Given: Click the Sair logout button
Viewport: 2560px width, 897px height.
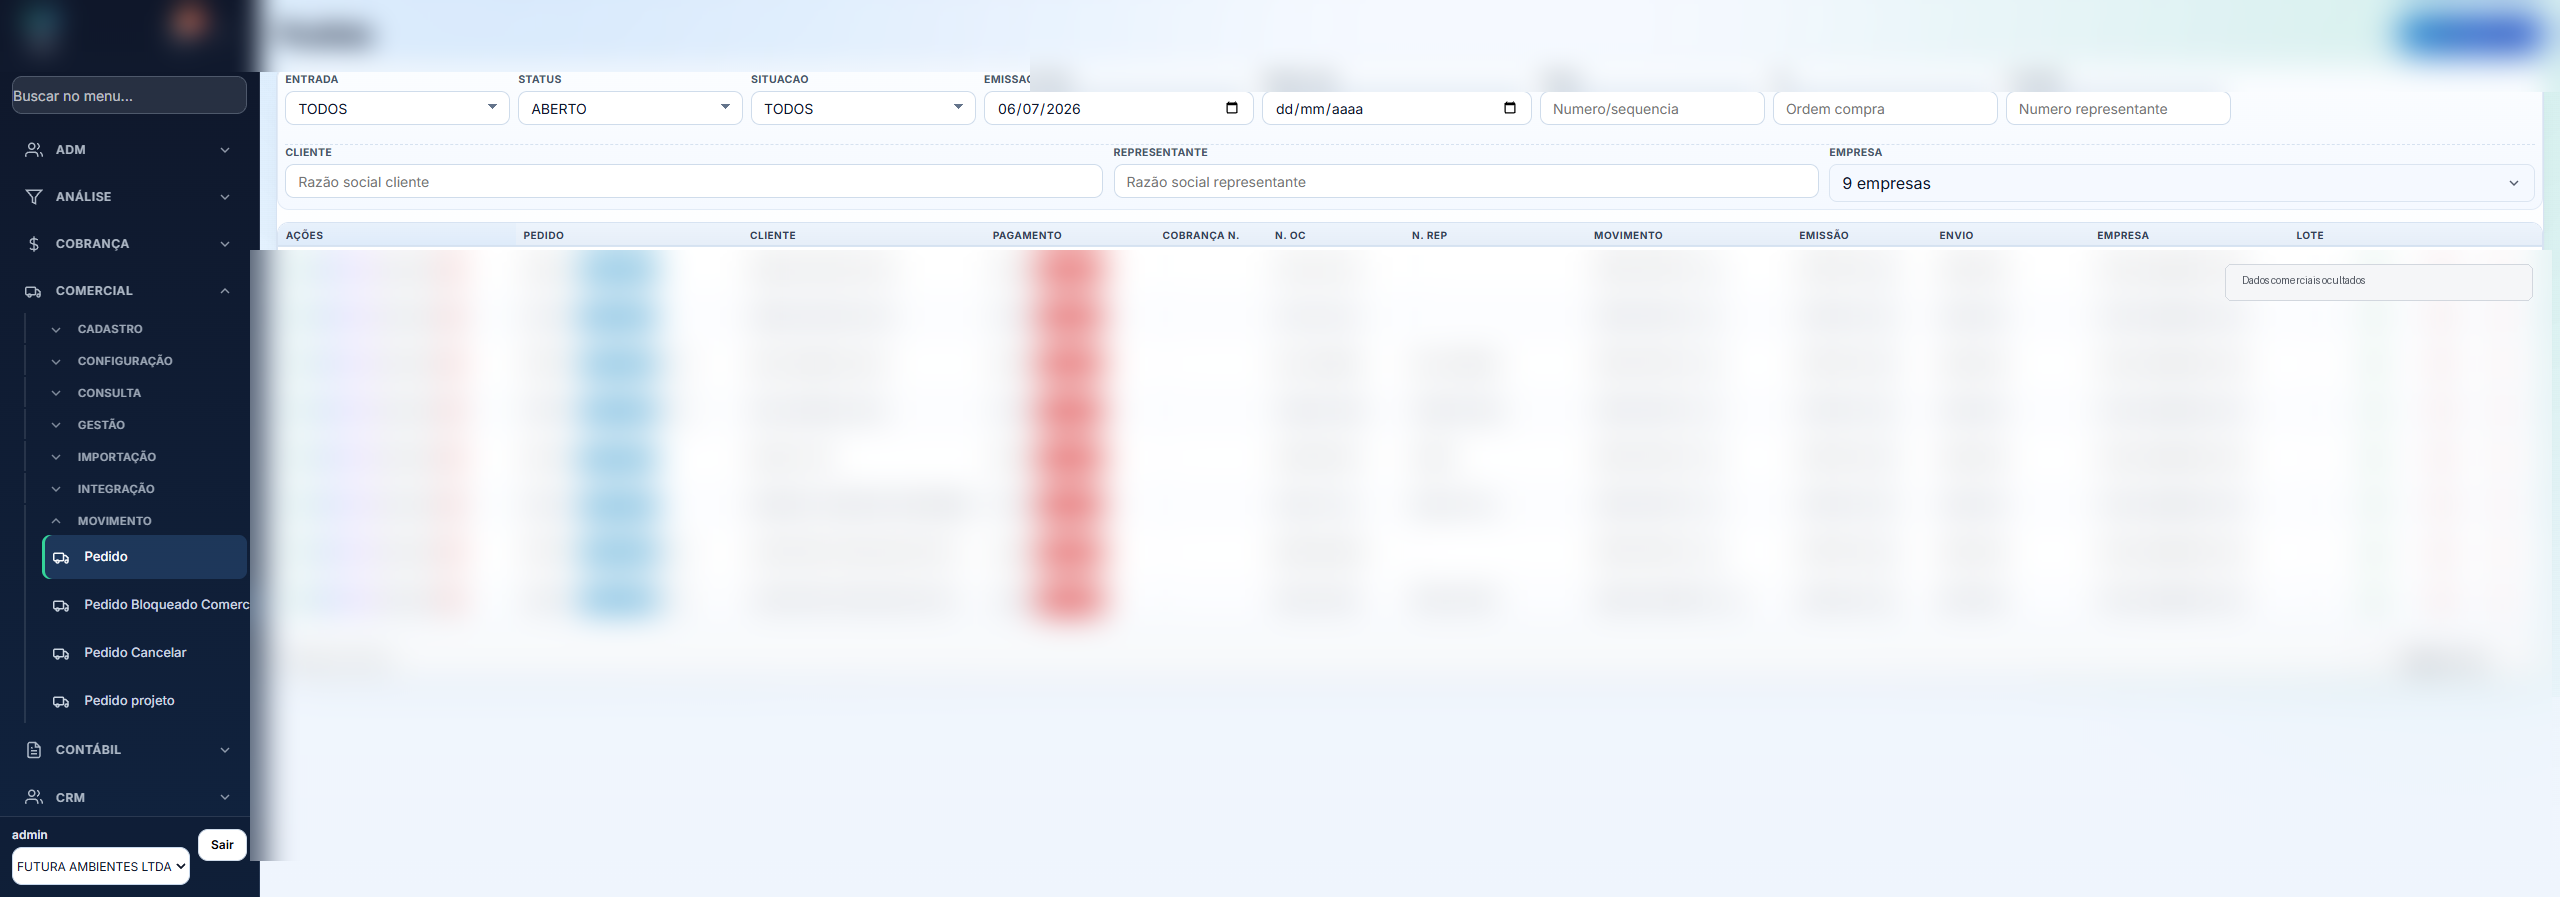Looking at the screenshot, I should click(x=222, y=845).
